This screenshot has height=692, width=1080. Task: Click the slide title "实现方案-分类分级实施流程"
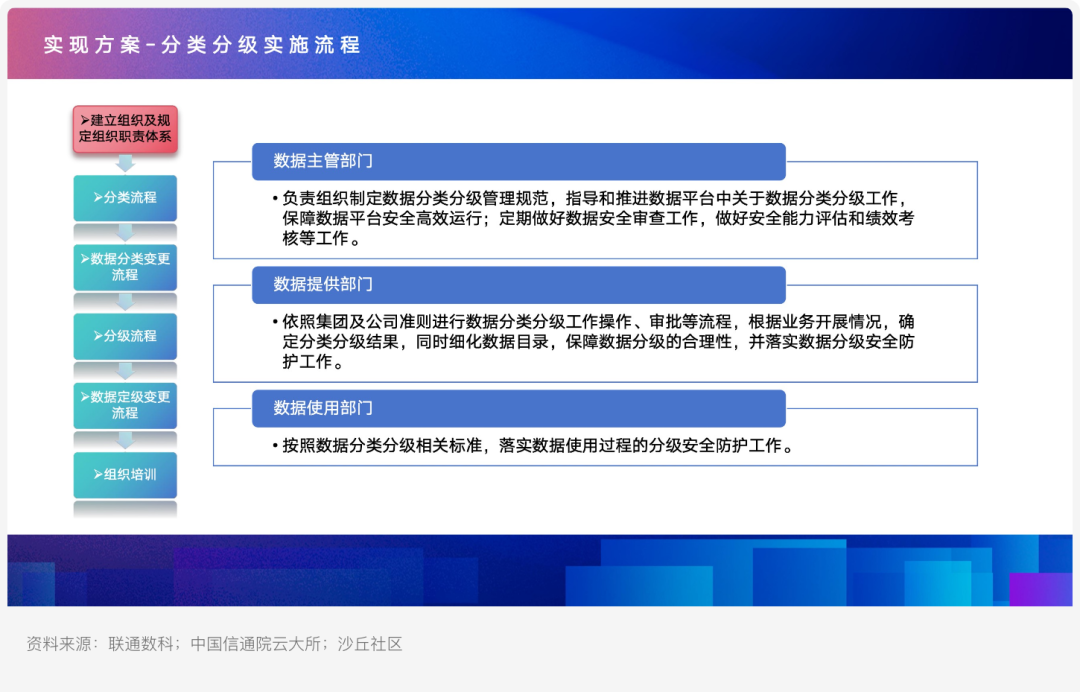click(202, 45)
